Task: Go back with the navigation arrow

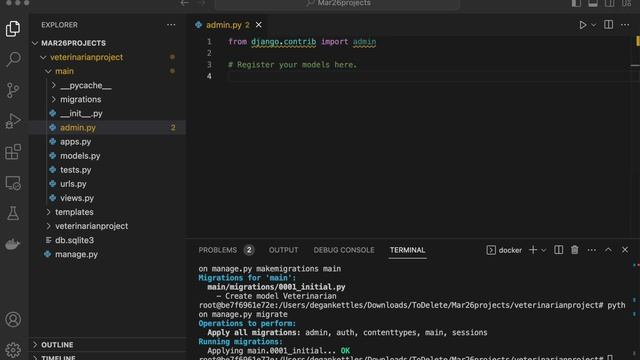Action: 184,3
